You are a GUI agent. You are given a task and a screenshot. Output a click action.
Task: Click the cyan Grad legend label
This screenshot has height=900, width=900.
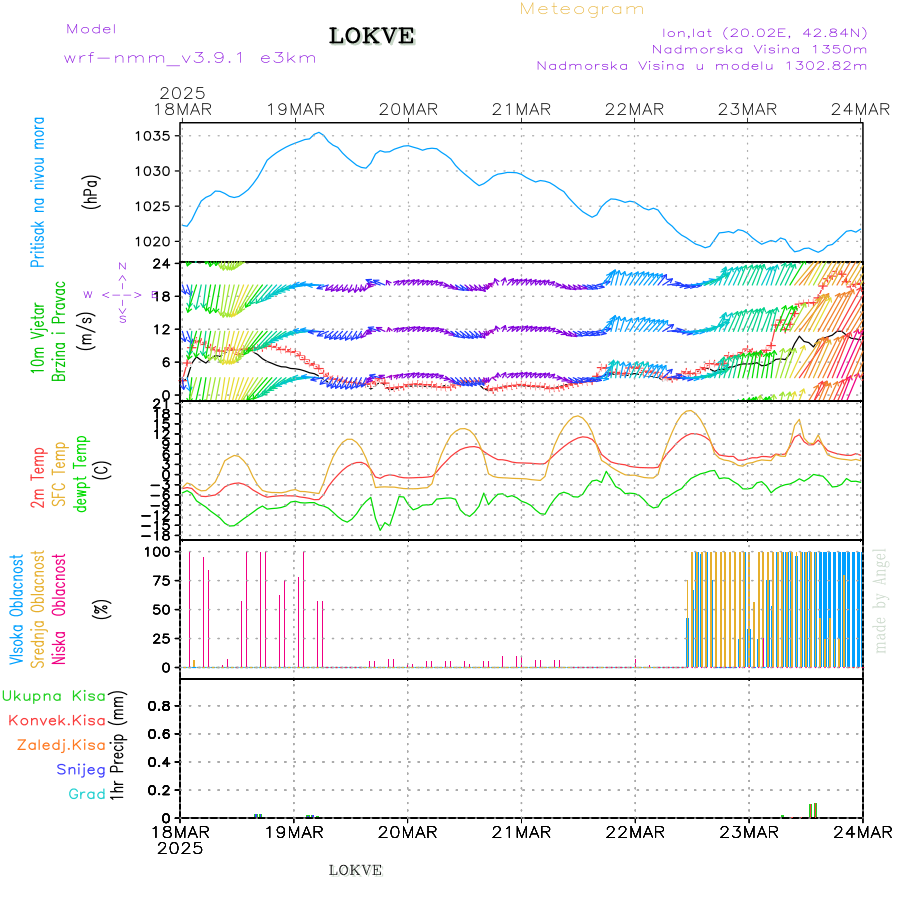tap(87, 794)
